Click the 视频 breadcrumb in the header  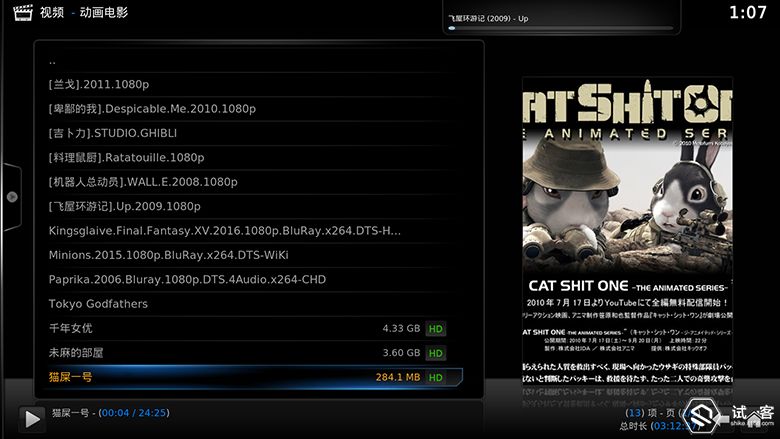click(x=52, y=13)
